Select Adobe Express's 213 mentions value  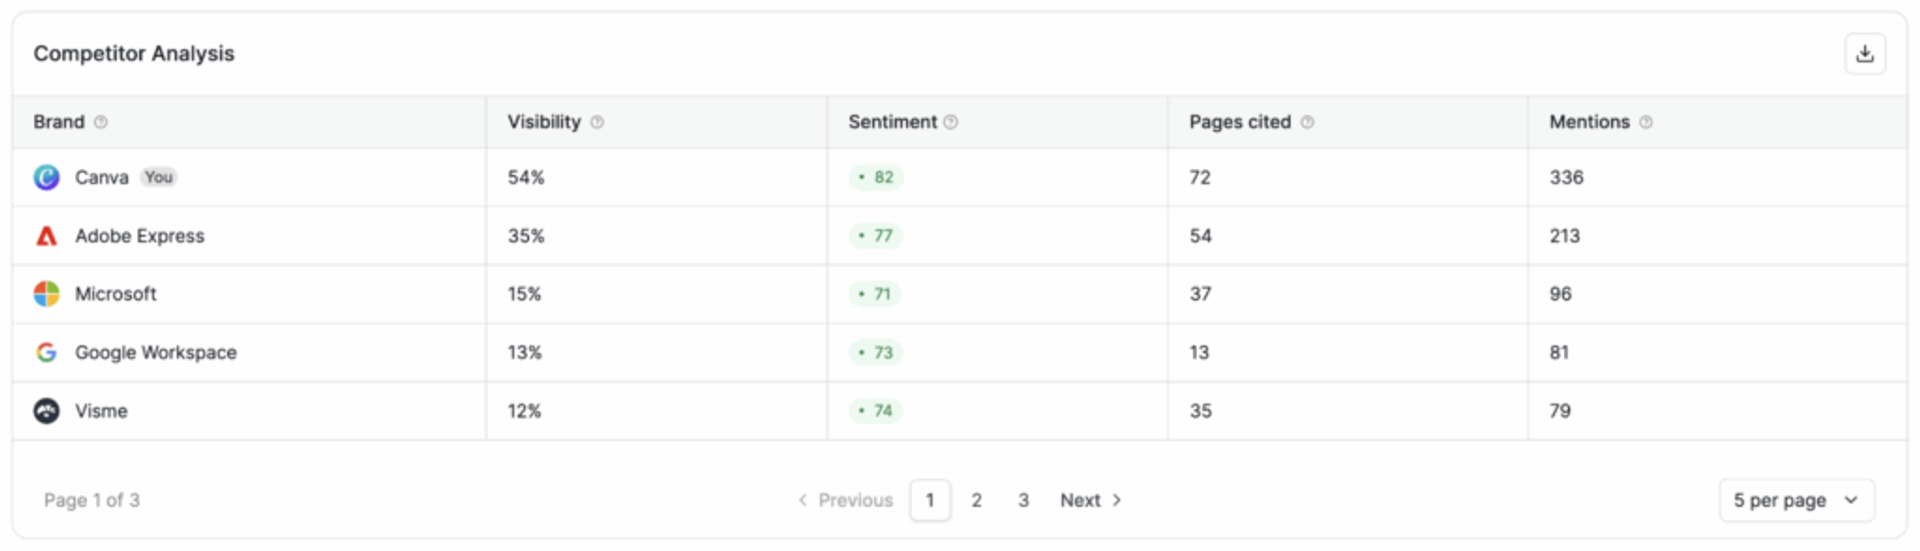point(1565,236)
